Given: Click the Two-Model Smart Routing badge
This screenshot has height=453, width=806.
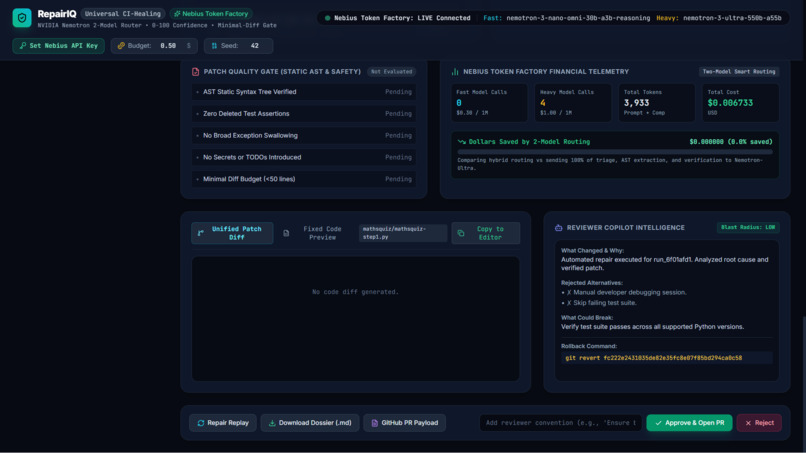Looking at the screenshot, I should [739, 71].
